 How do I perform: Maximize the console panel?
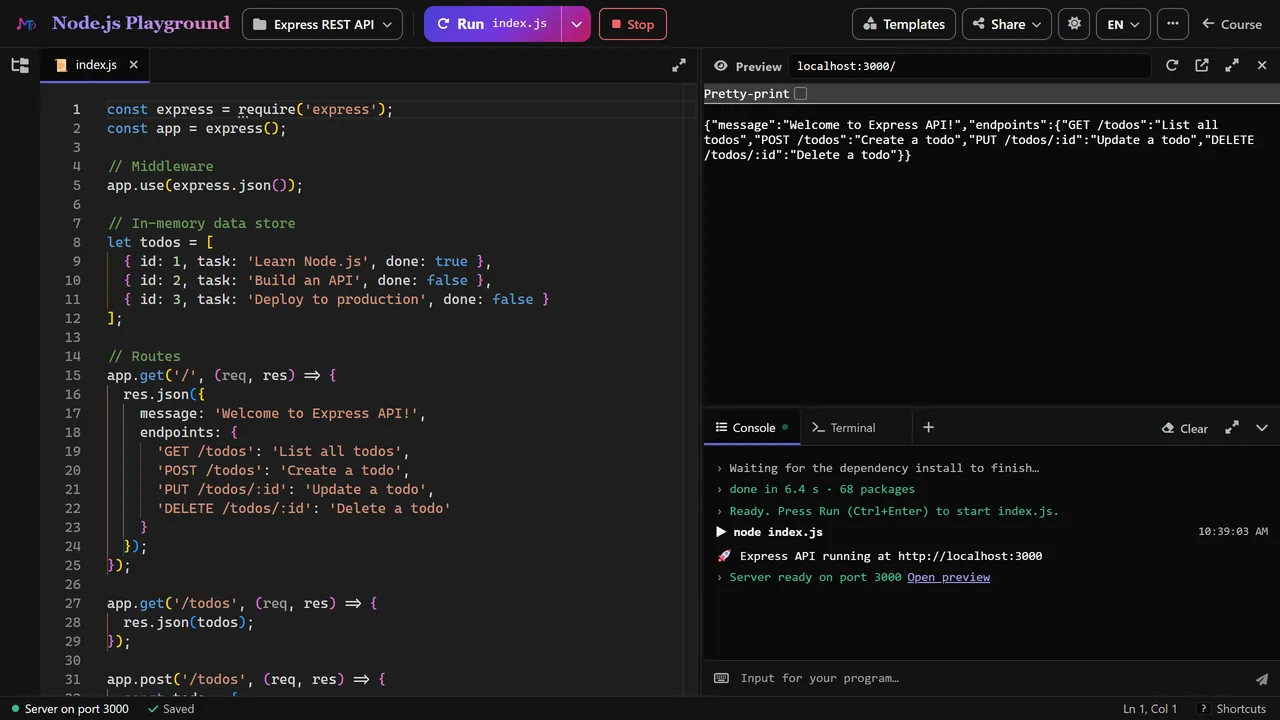[1232, 428]
